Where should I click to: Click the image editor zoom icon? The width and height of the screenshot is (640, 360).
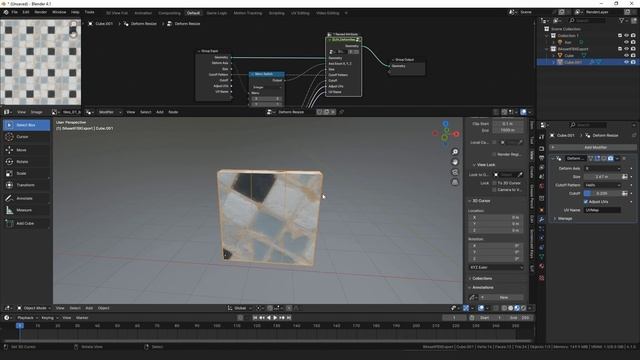73,25
